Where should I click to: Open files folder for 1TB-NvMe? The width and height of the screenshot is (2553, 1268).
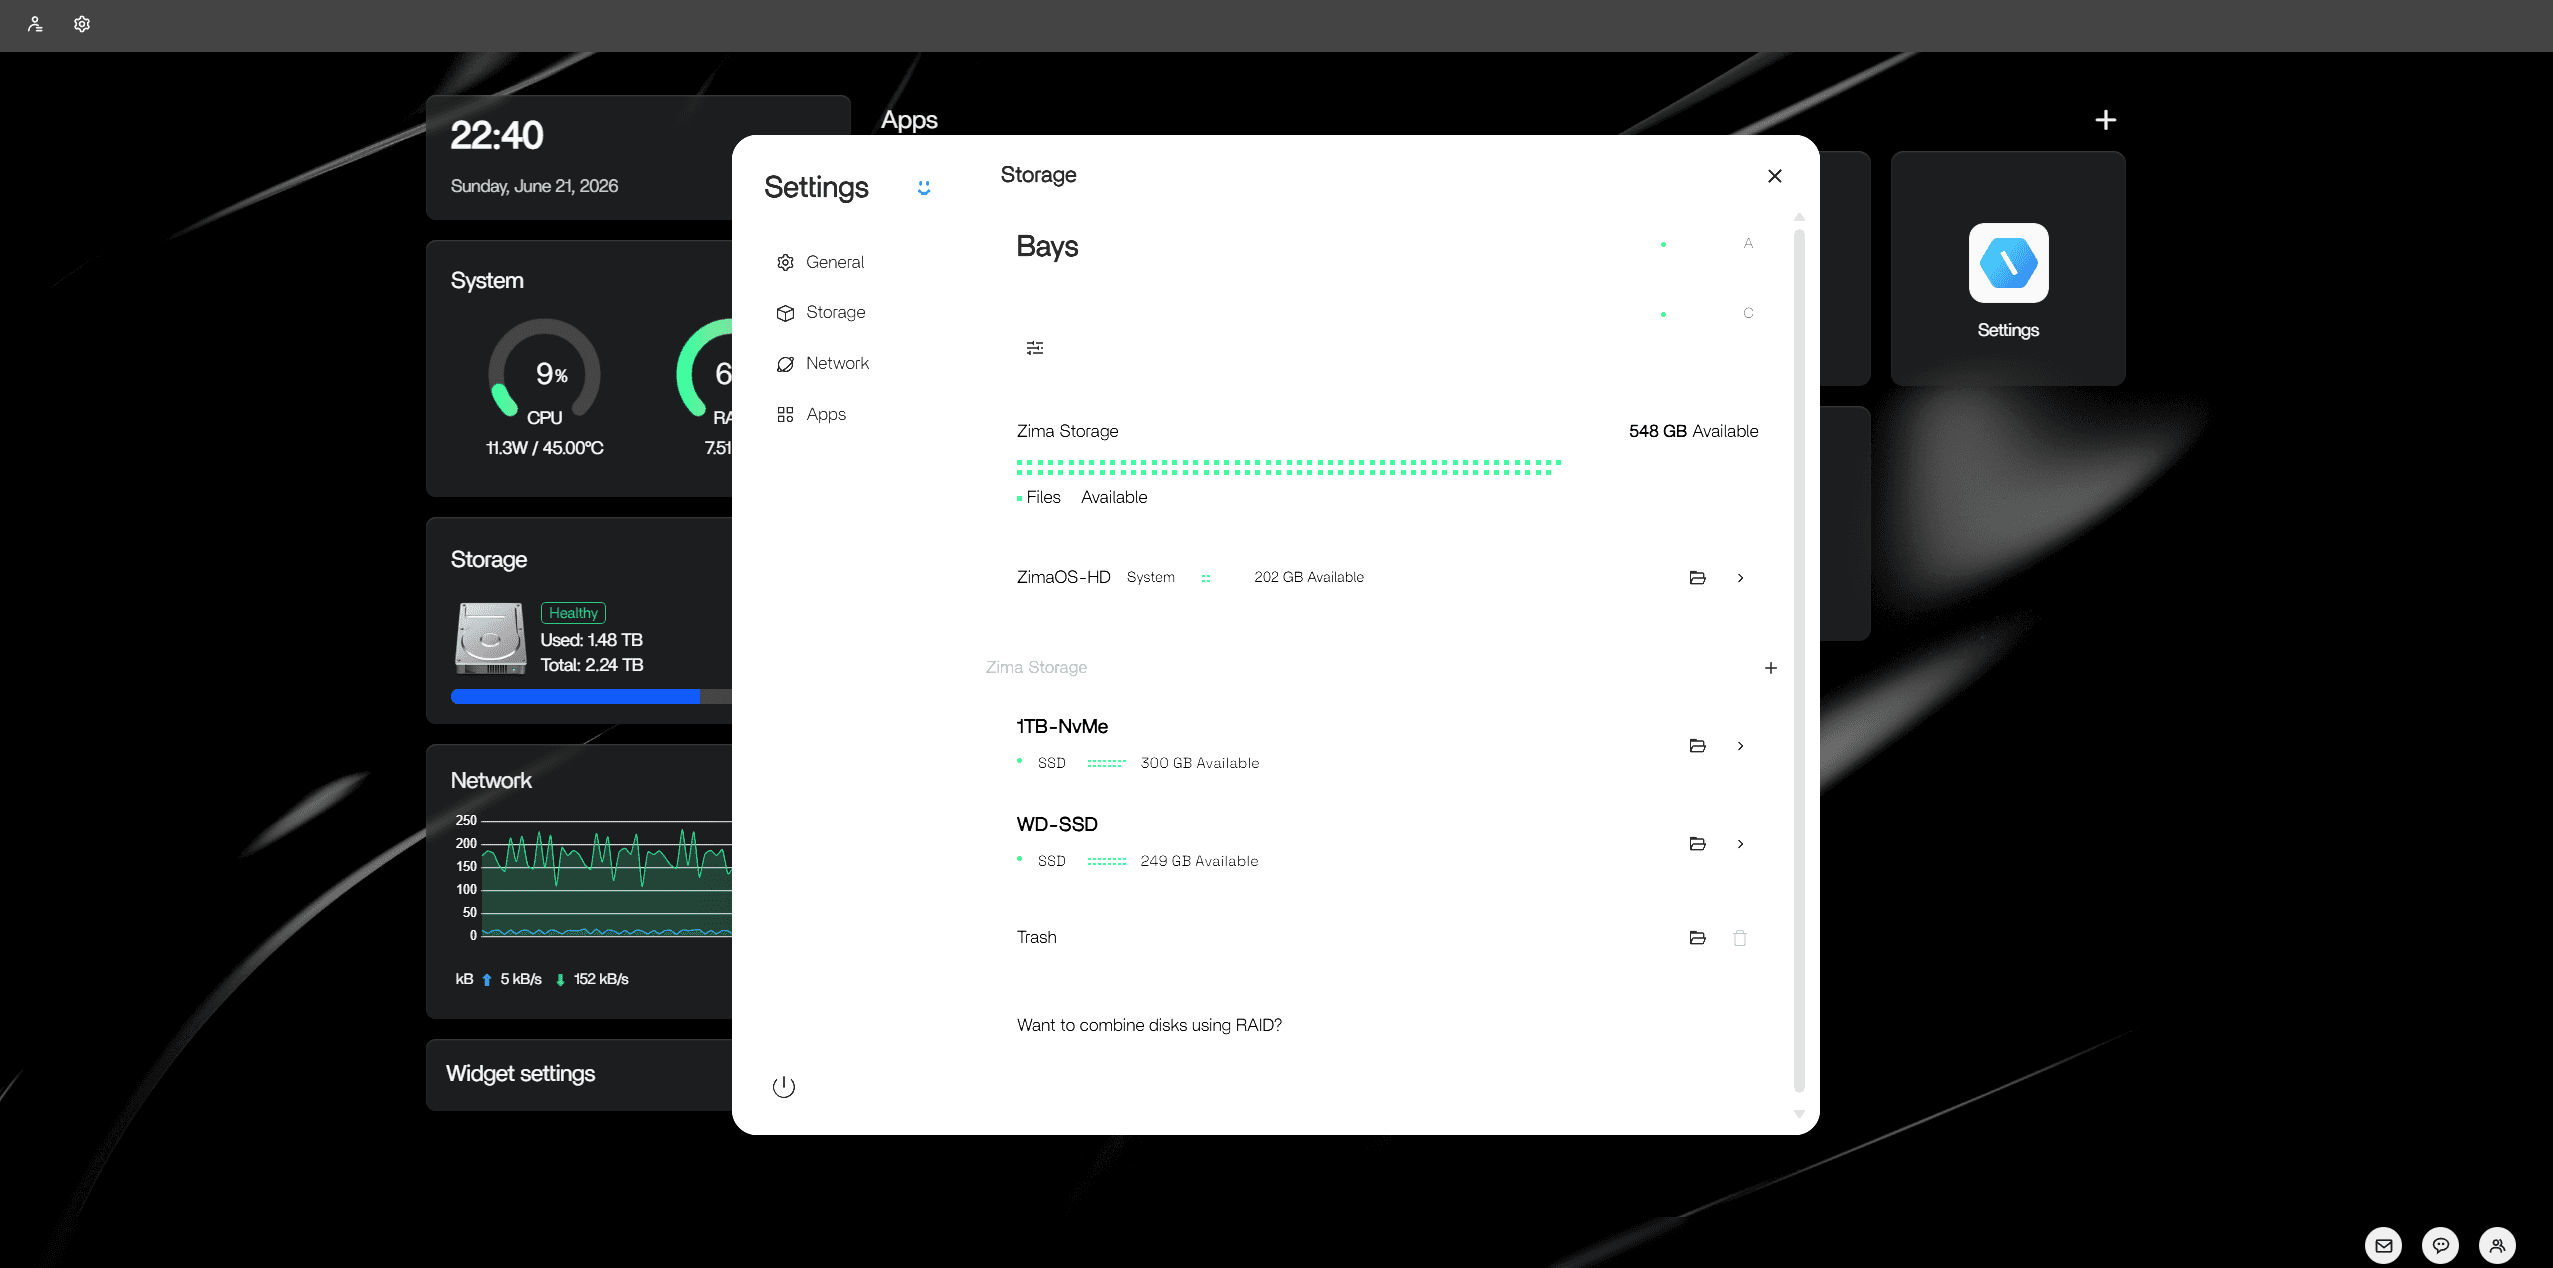[x=1697, y=745]
